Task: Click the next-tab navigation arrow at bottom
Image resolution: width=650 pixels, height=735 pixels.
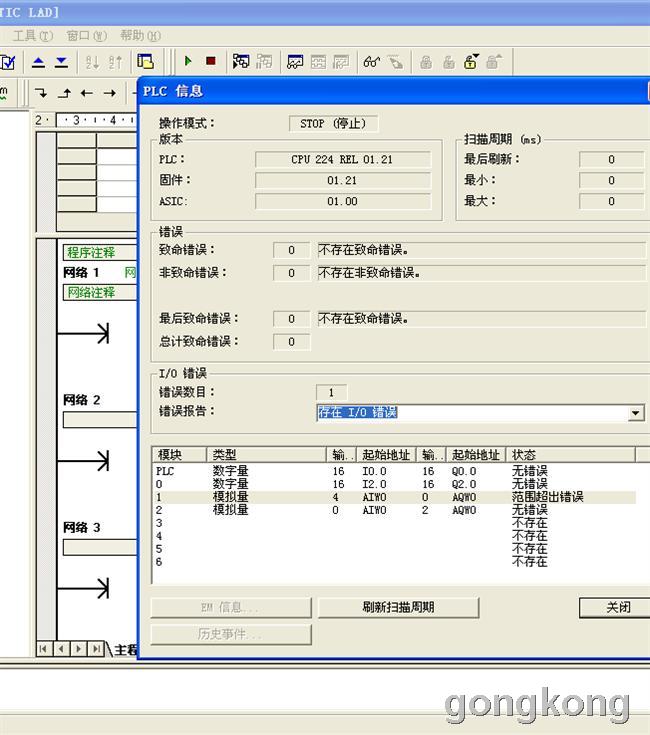Action: [79, 649]
